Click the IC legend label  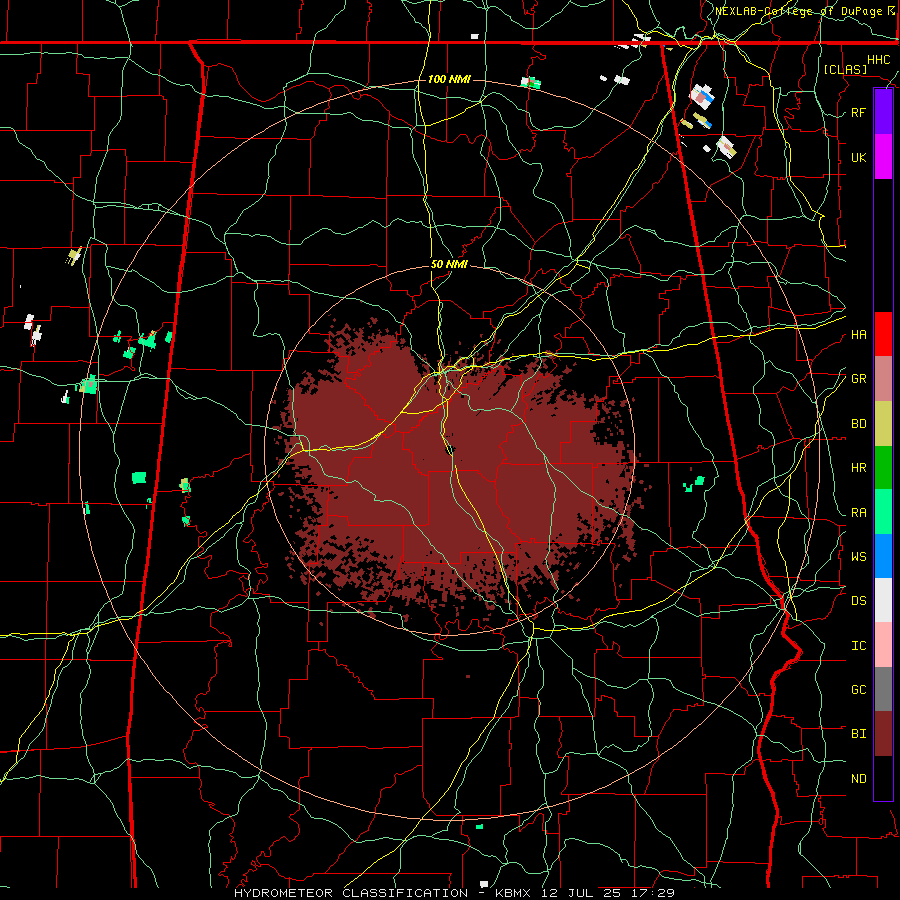click(858, 646)
